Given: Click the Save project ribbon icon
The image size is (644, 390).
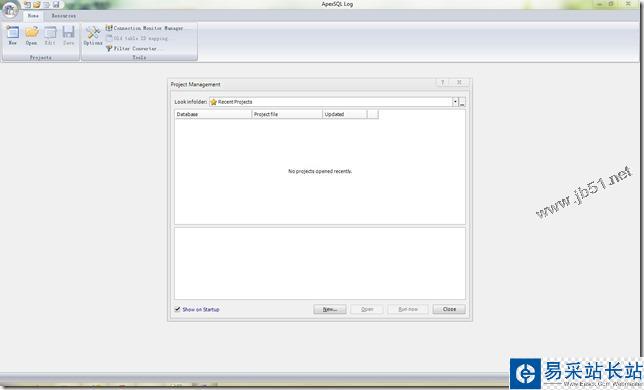Looking at the screenshot, I should coord(69,35).
